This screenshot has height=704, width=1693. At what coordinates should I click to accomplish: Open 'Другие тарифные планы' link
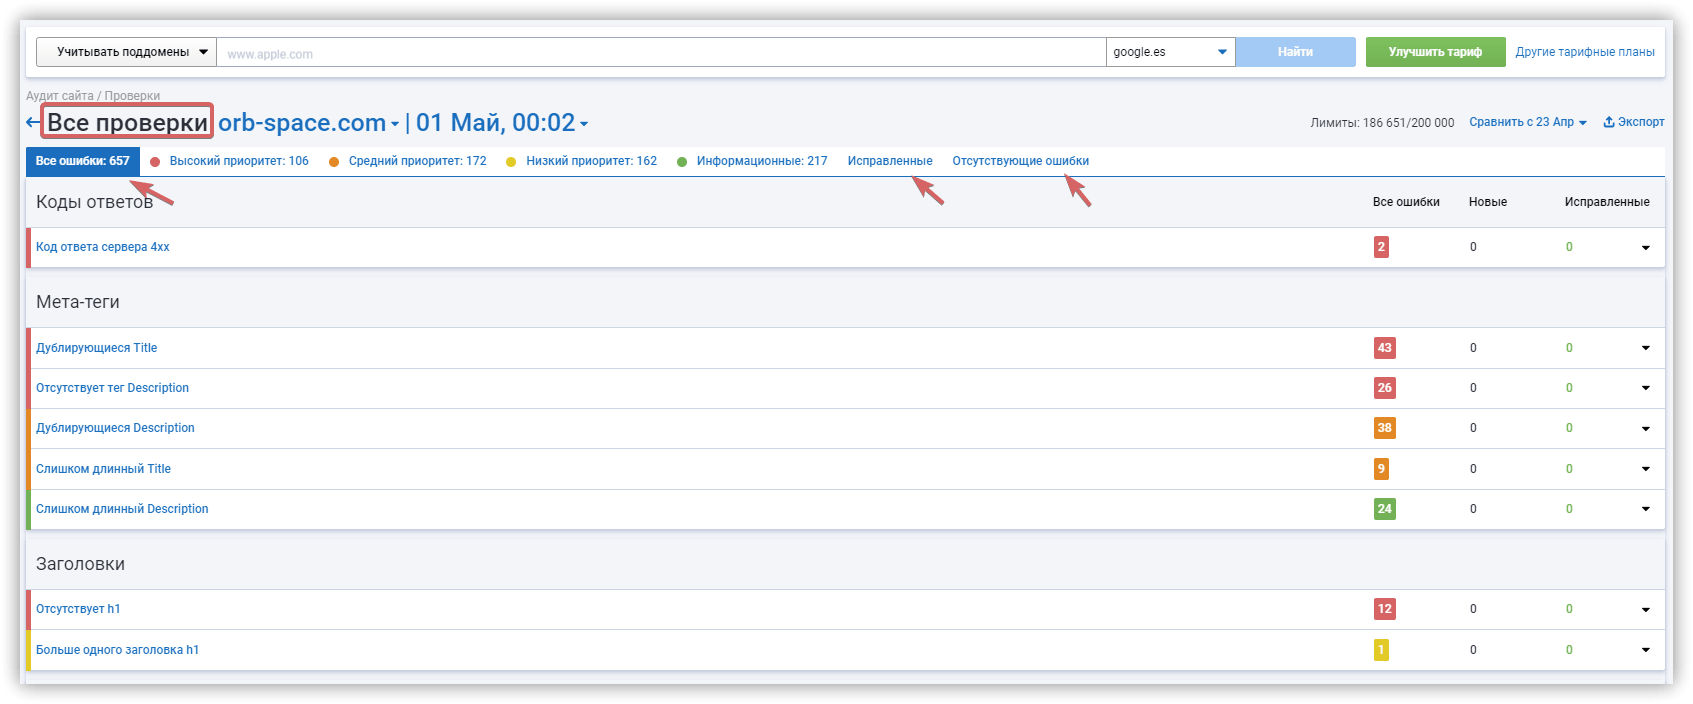coord(1585,52)
